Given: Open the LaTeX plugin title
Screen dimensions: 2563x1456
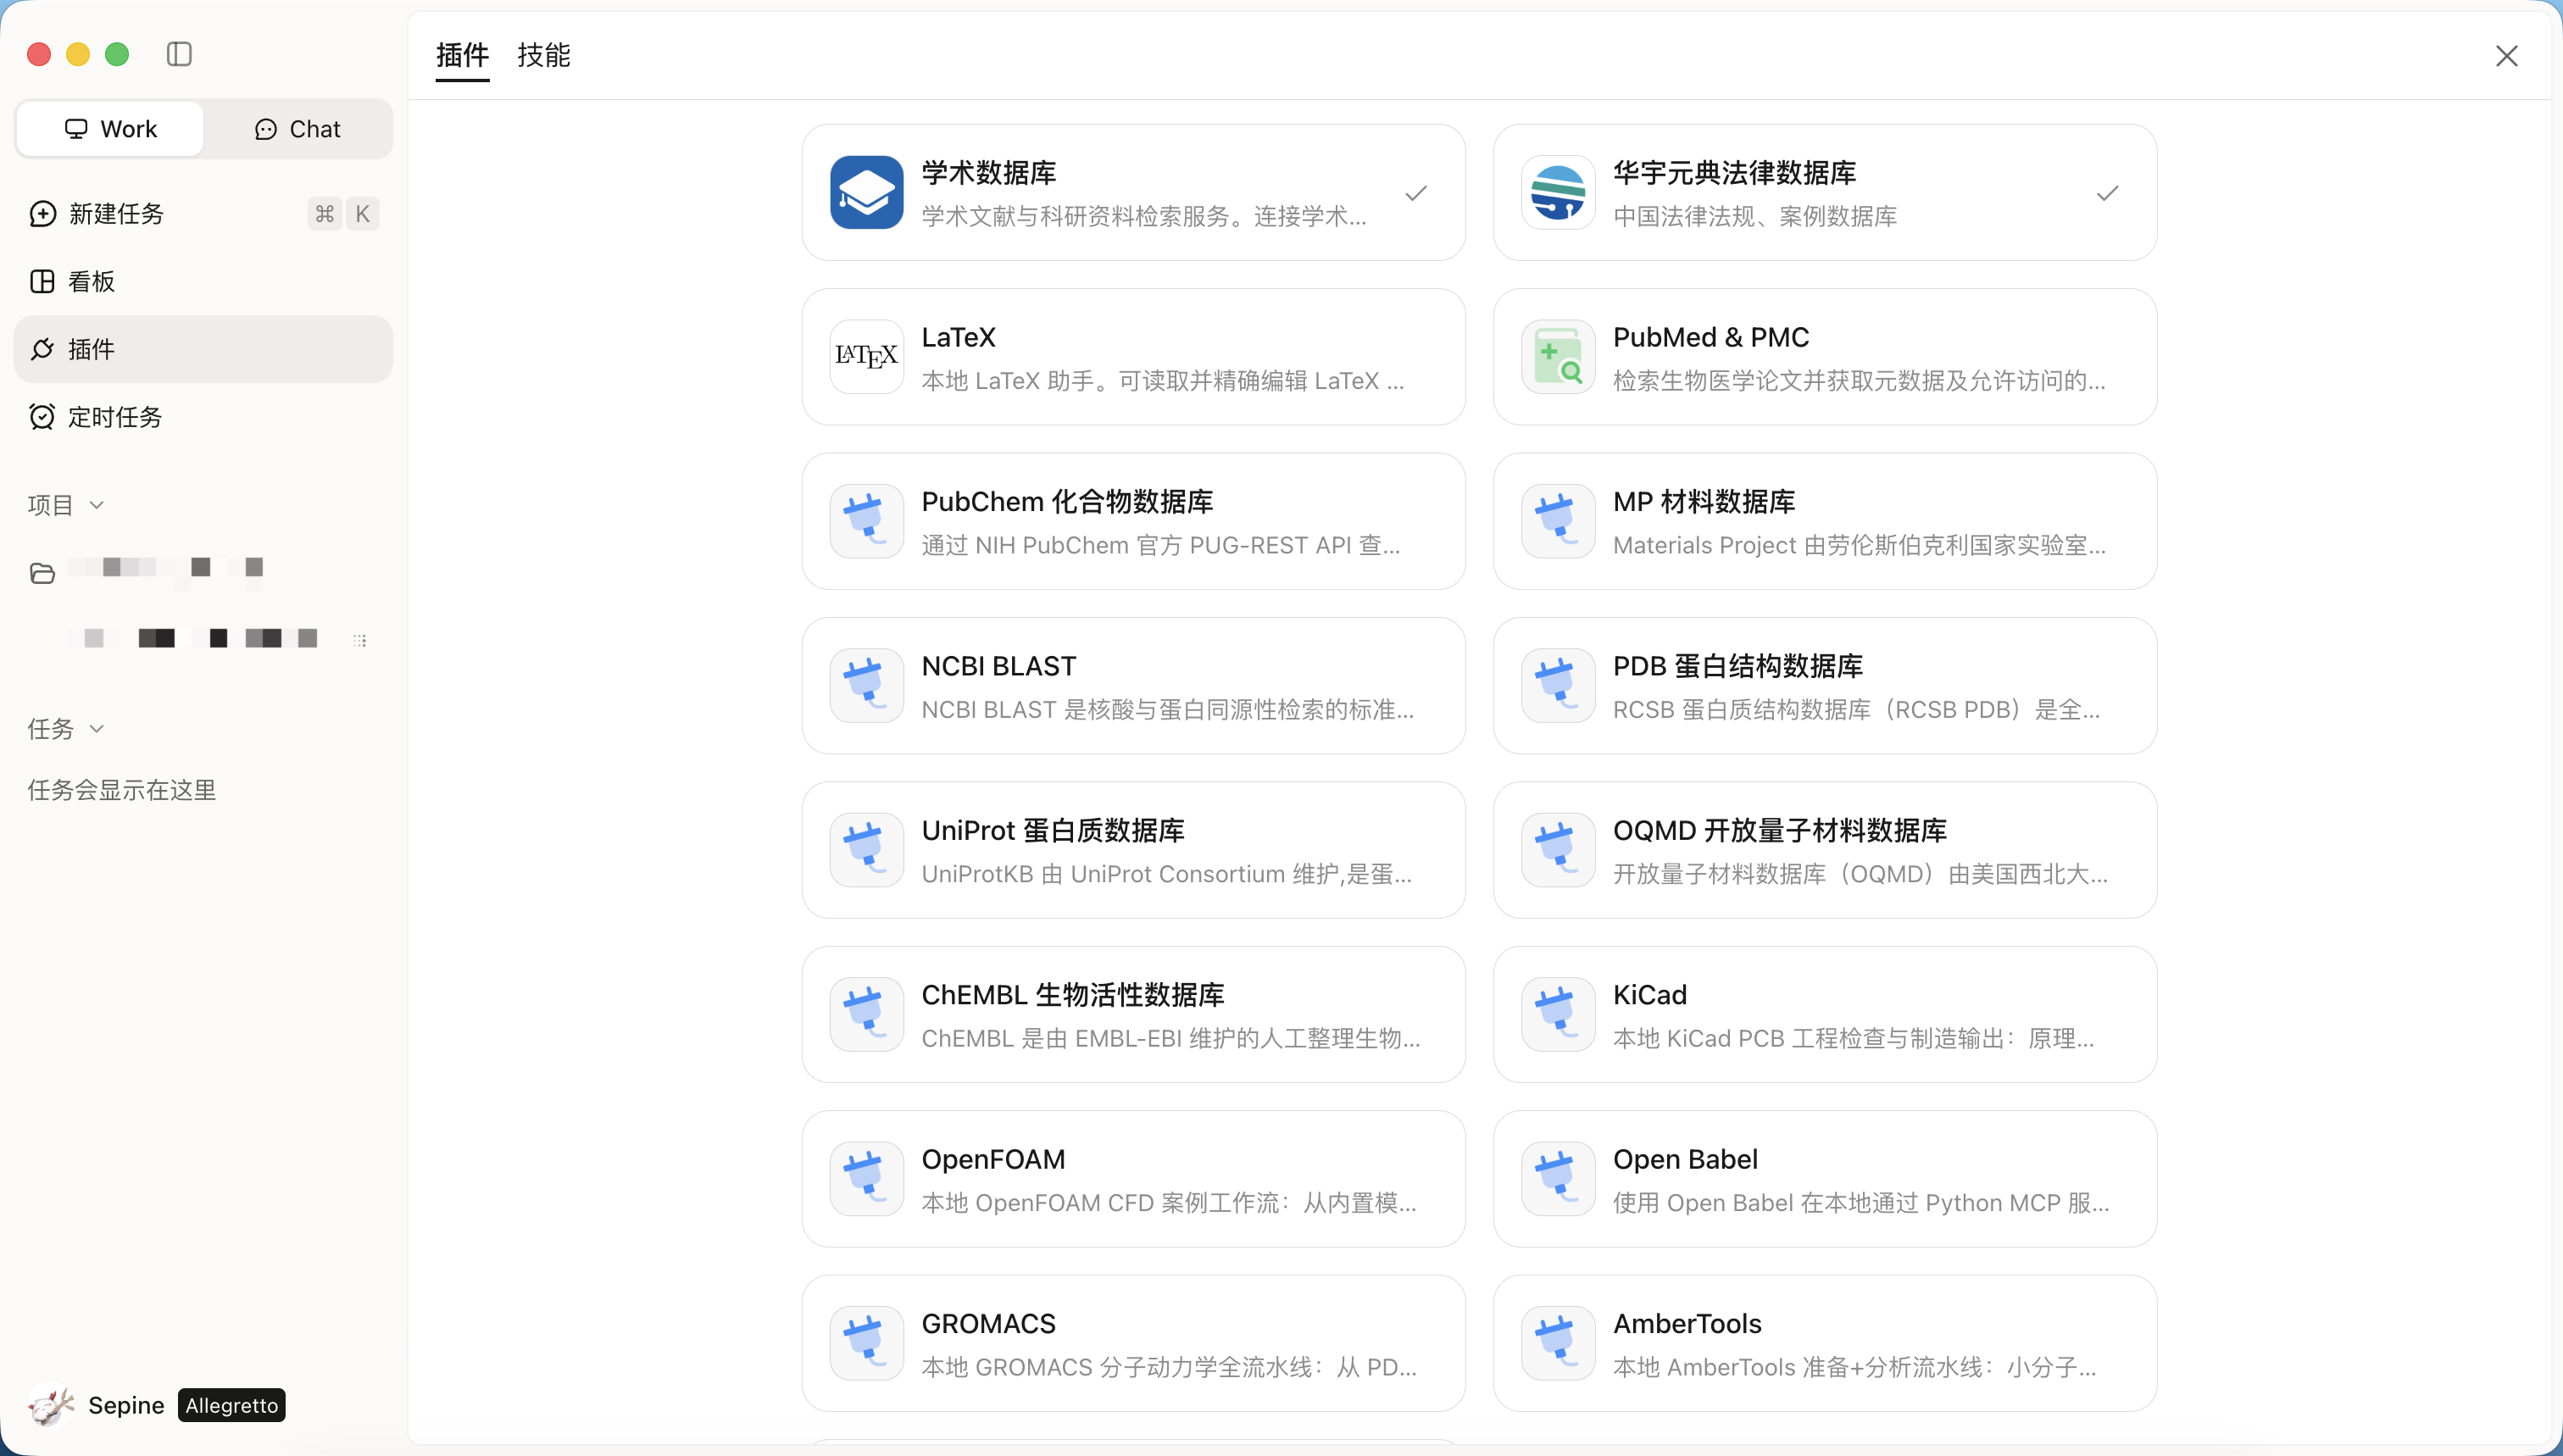Looking at the screenshot, I should 958,337.
